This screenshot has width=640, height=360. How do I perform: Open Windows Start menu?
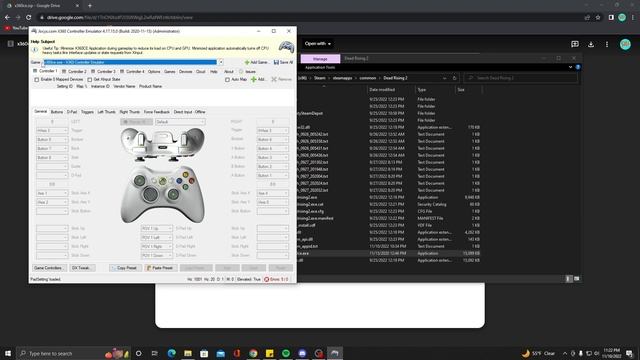(8, 353)
